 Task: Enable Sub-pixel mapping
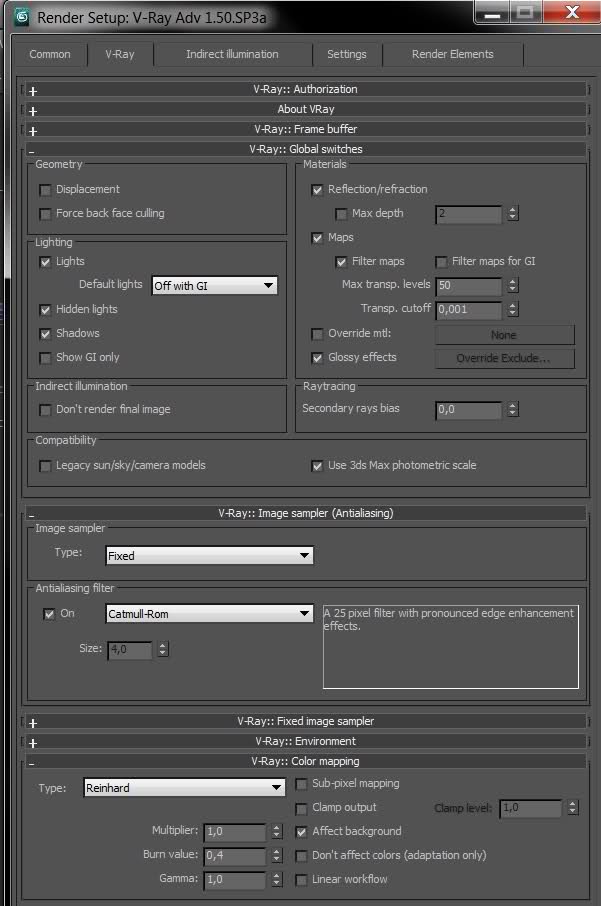click(x=301, y=784)
